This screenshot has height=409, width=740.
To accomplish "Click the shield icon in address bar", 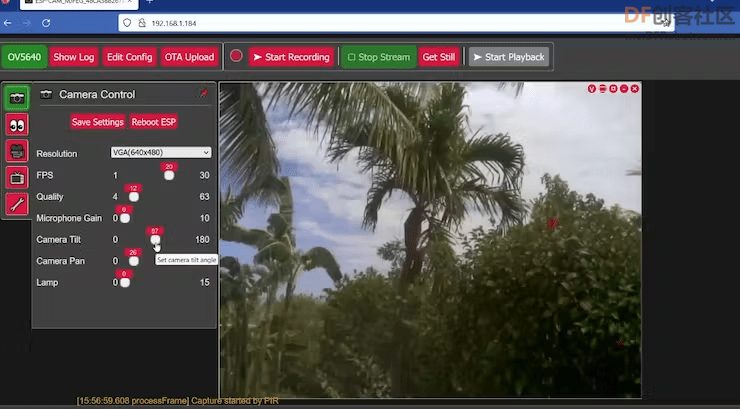I will pos(127,23).
